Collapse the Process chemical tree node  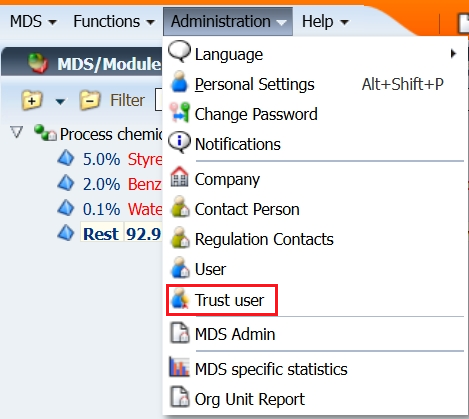[16, 132]
